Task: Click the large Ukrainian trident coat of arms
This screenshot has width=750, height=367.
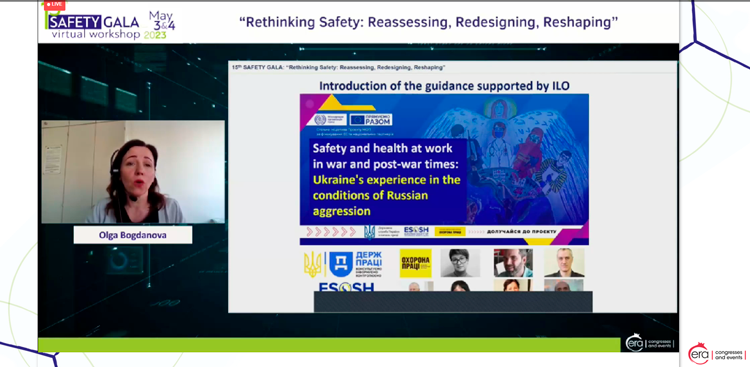Action: [313, 264]
